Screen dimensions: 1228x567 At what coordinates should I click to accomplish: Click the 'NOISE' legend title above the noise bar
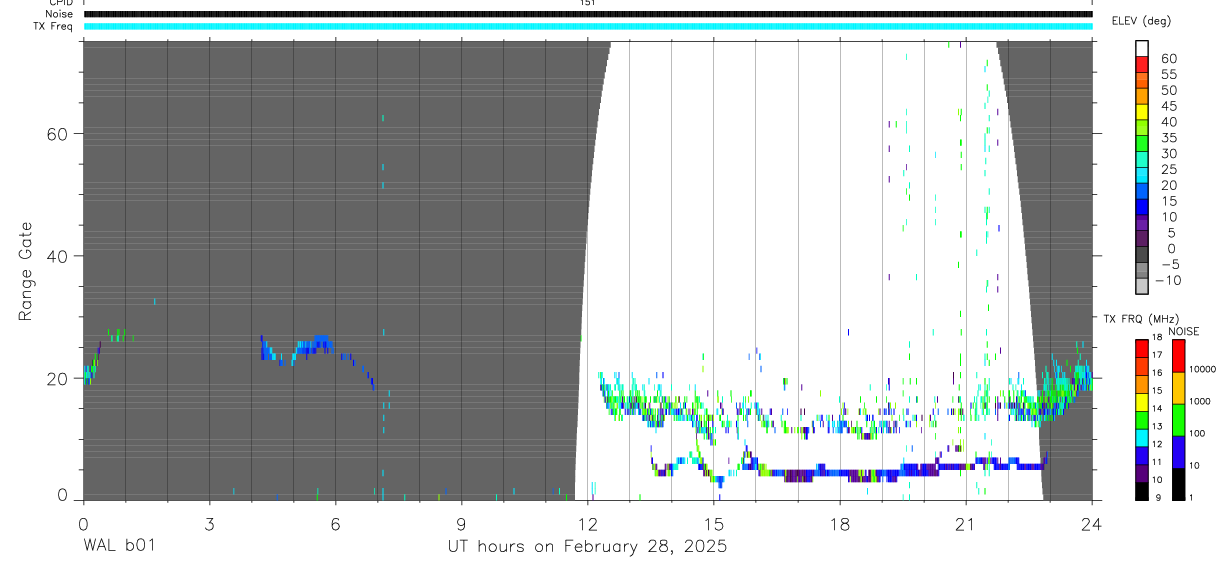point(1184,331)
